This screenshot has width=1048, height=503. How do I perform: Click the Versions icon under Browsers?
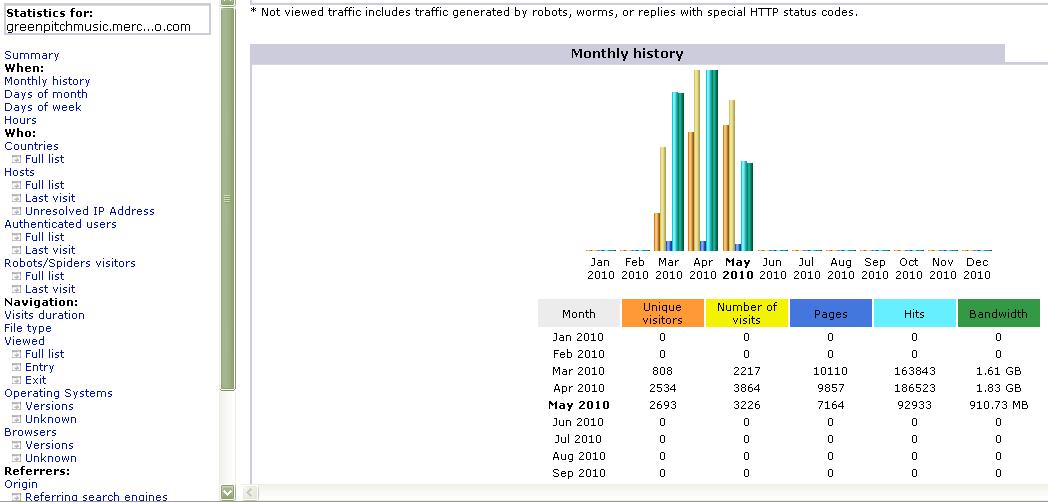click(17, 446)
